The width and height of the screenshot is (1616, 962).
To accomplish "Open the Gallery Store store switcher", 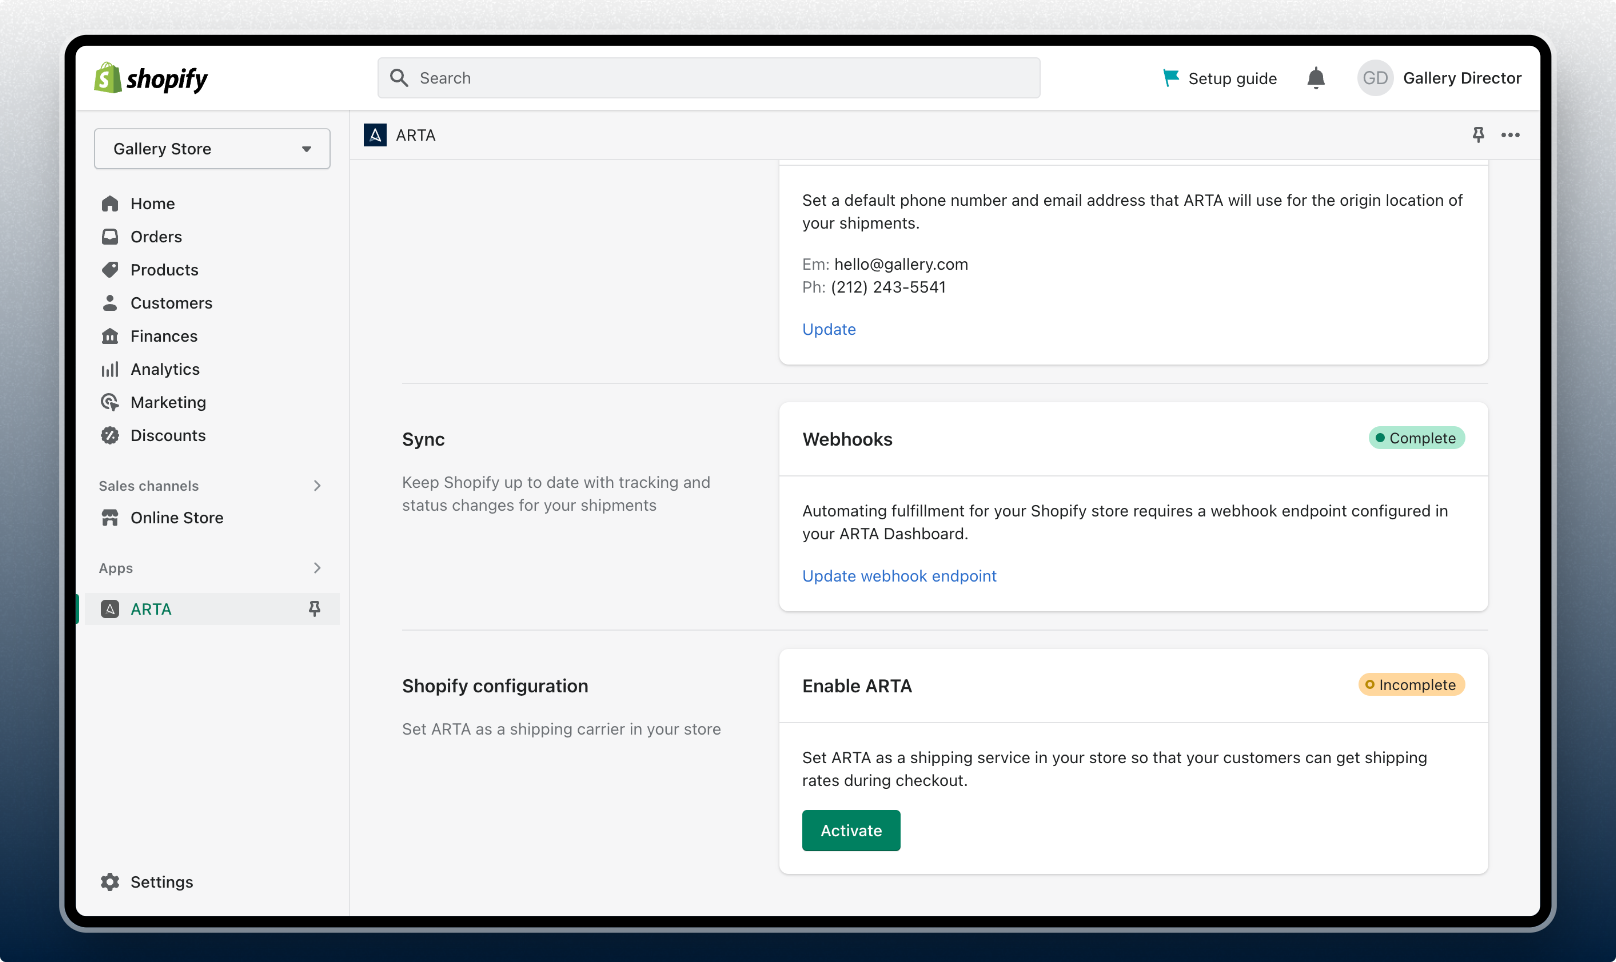I will pyautogui.click(x=211, y=148).
